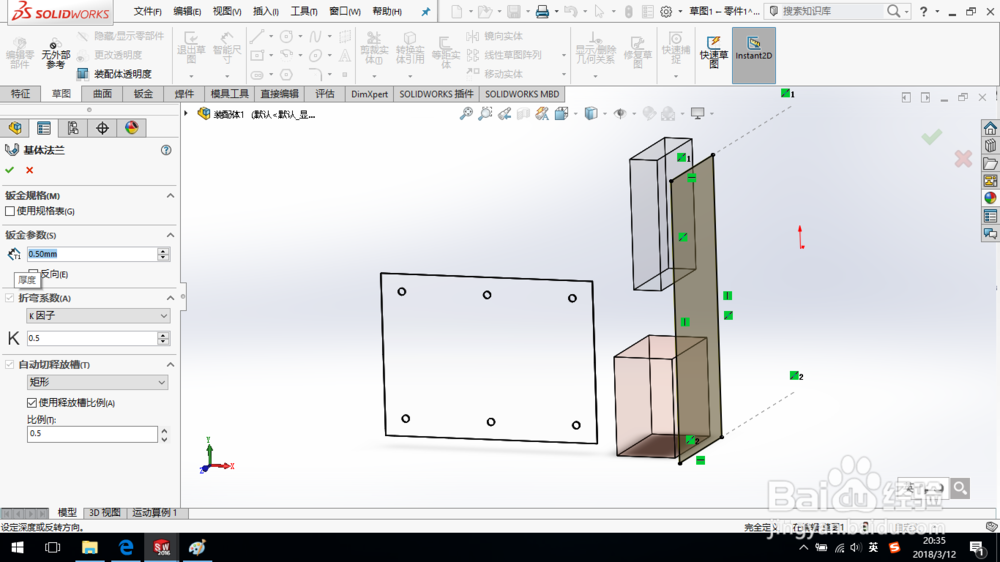1000x562 pixels.
Task: Open the Design Library icon in task pane
Action: click(990, 146)
